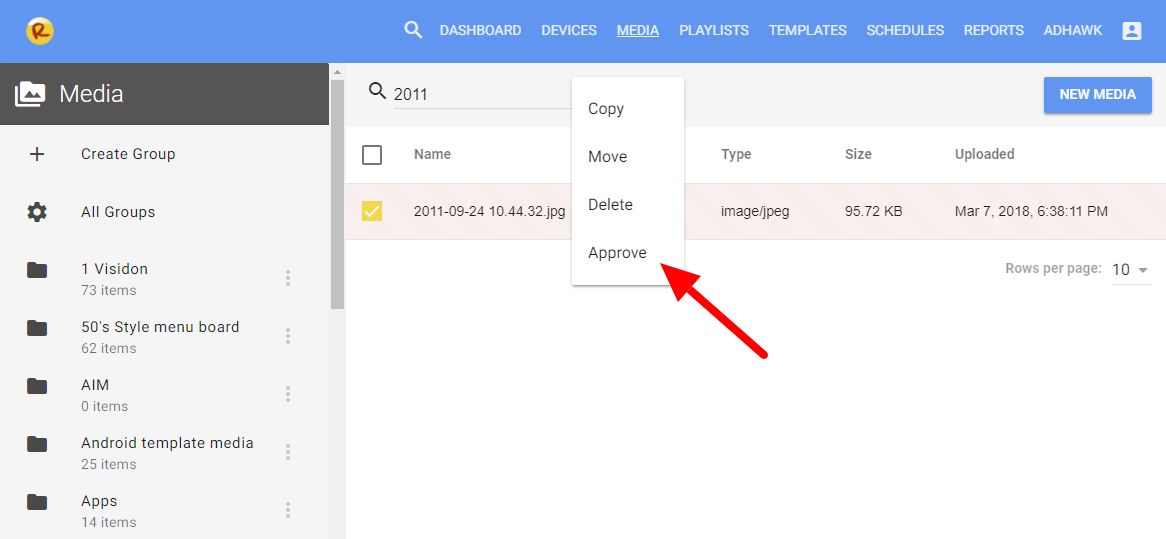The height and width of the screenshot is (539, 1166).
Task: Sort by the Name column header
Action: 433,155
